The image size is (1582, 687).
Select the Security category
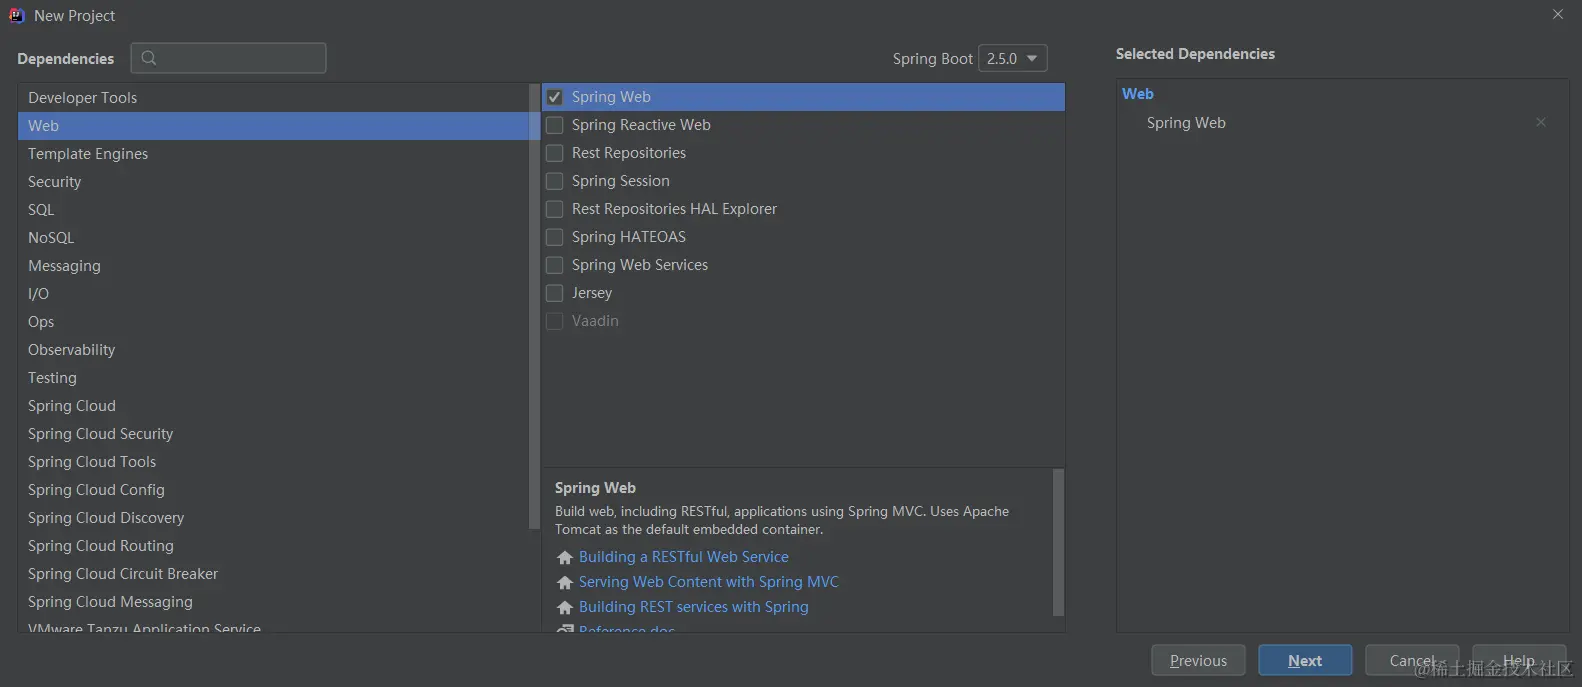point(55,182)
